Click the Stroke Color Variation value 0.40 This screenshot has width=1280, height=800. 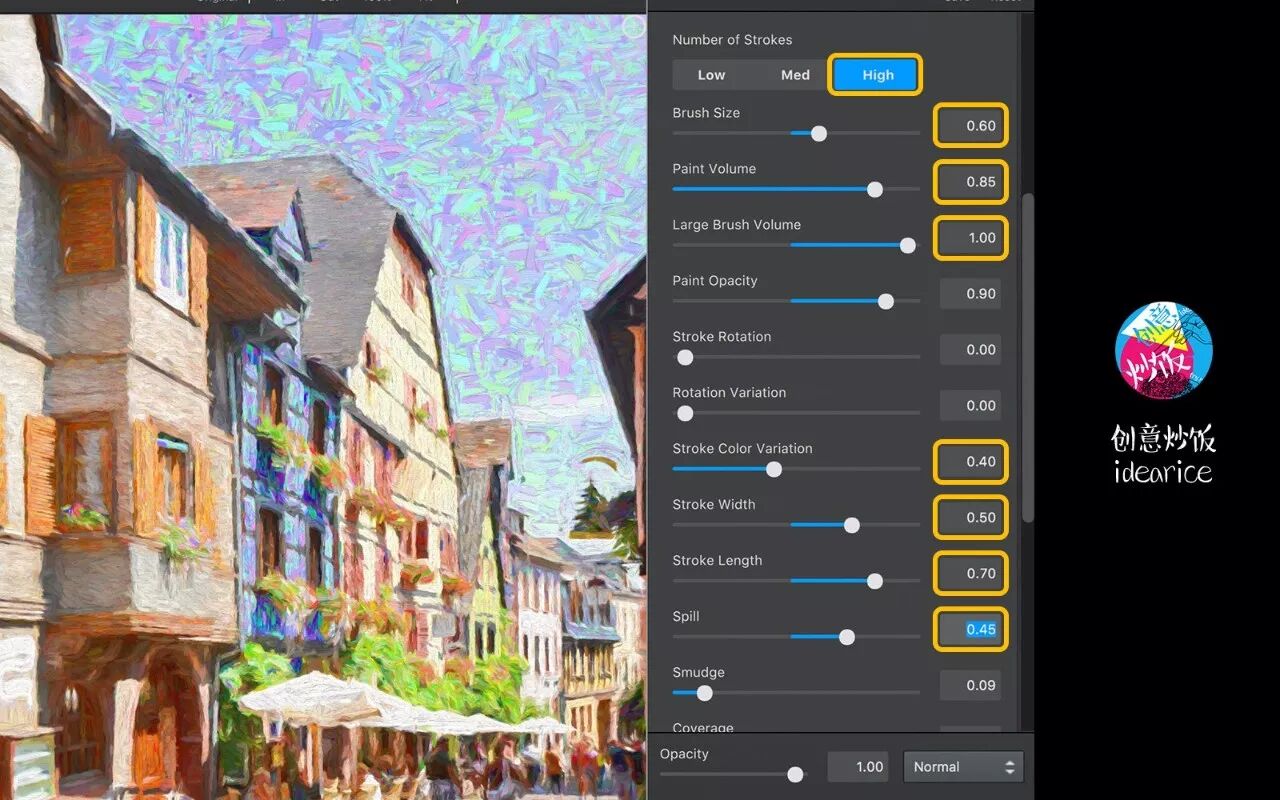[x=970, y=462]
